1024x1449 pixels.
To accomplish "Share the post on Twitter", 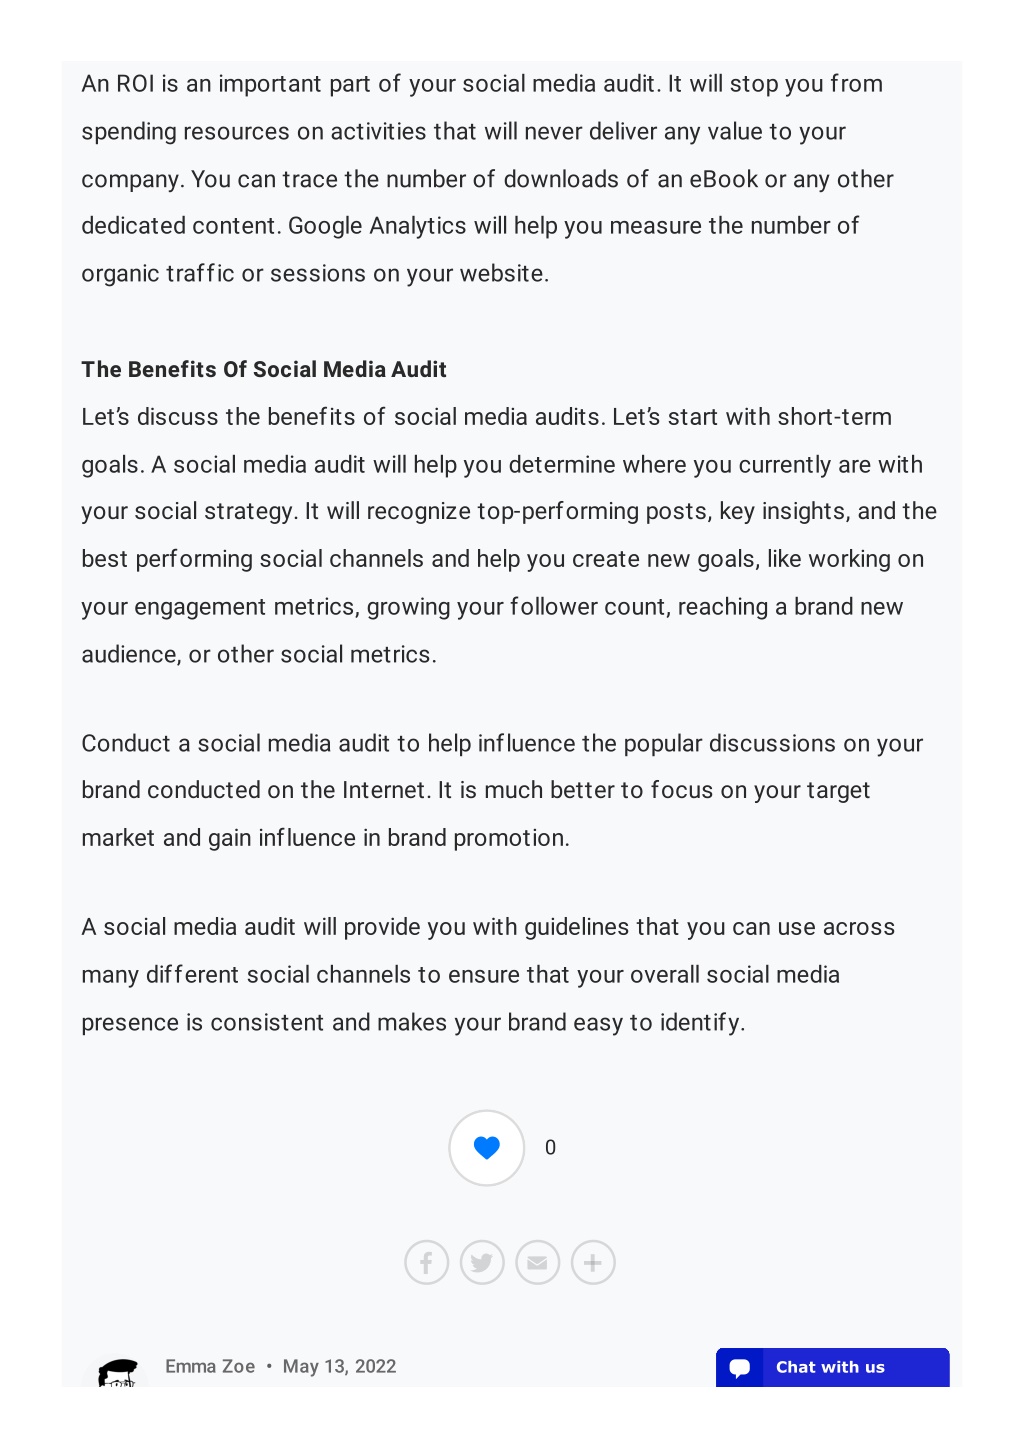I will [x=482, y=1263].
